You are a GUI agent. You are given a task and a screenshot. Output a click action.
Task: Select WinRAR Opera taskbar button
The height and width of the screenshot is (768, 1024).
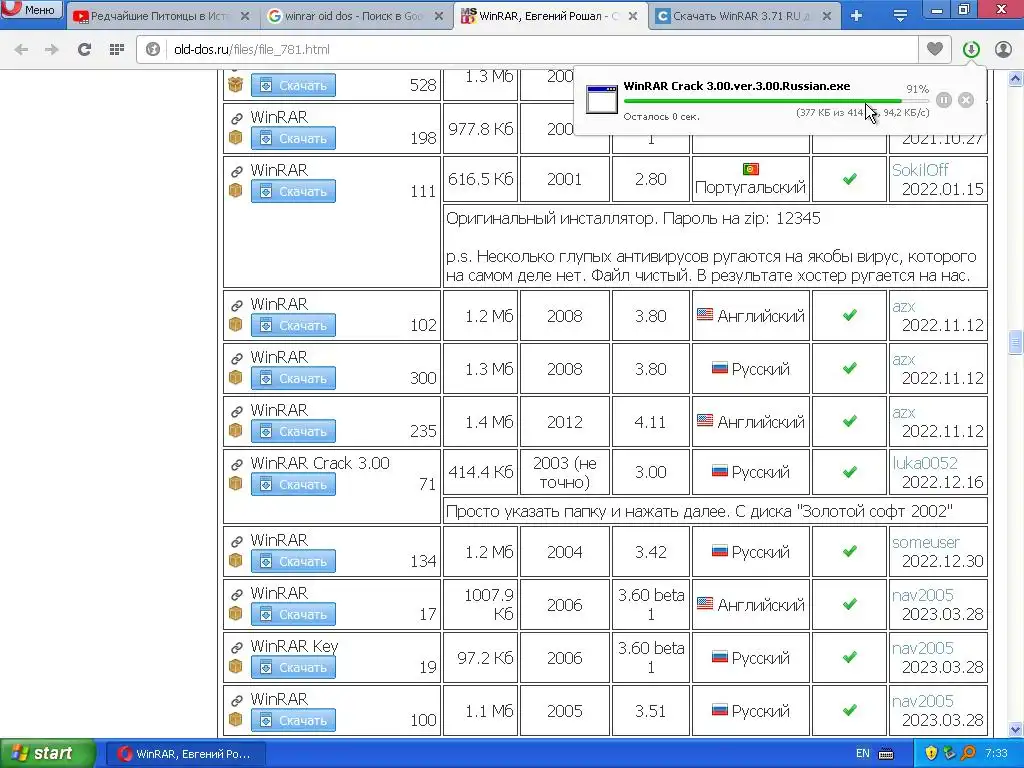point(187,754)
